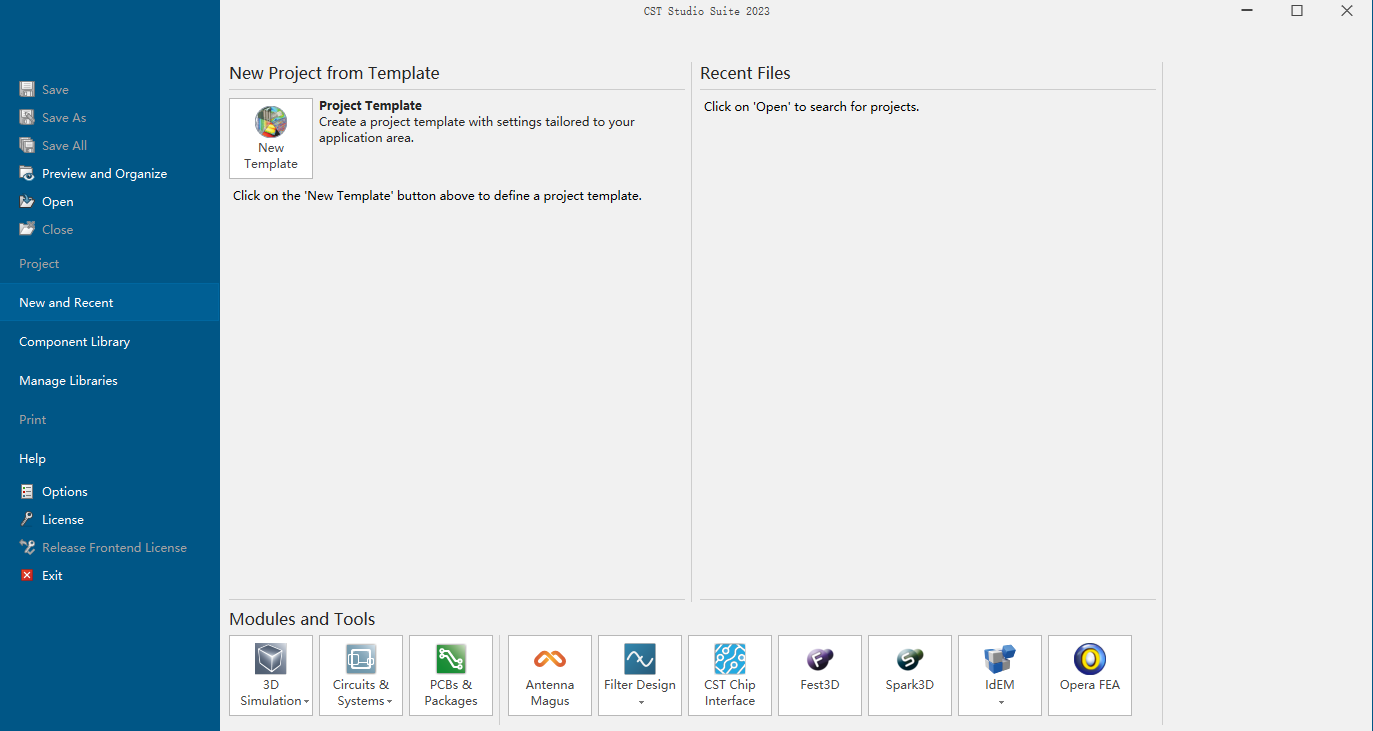The image size is (1373, 731).
Task: Select the Component Library tab
Action: (x=75, y=342)
